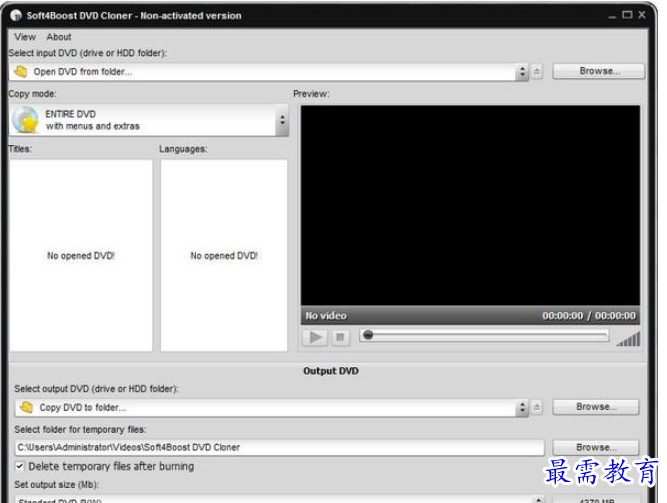Stop the preview video
The width and height of the screenshot is (667, 503).
340,338
